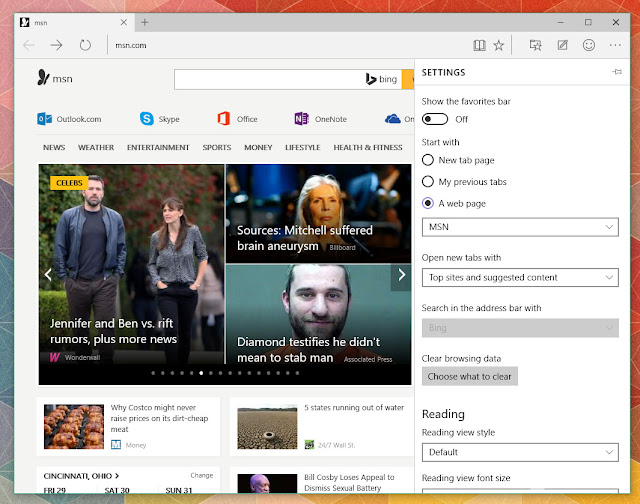The image size is (640, 504).
Task: Open Top sites and suggested content dropdown
Action: click(520, 278)
